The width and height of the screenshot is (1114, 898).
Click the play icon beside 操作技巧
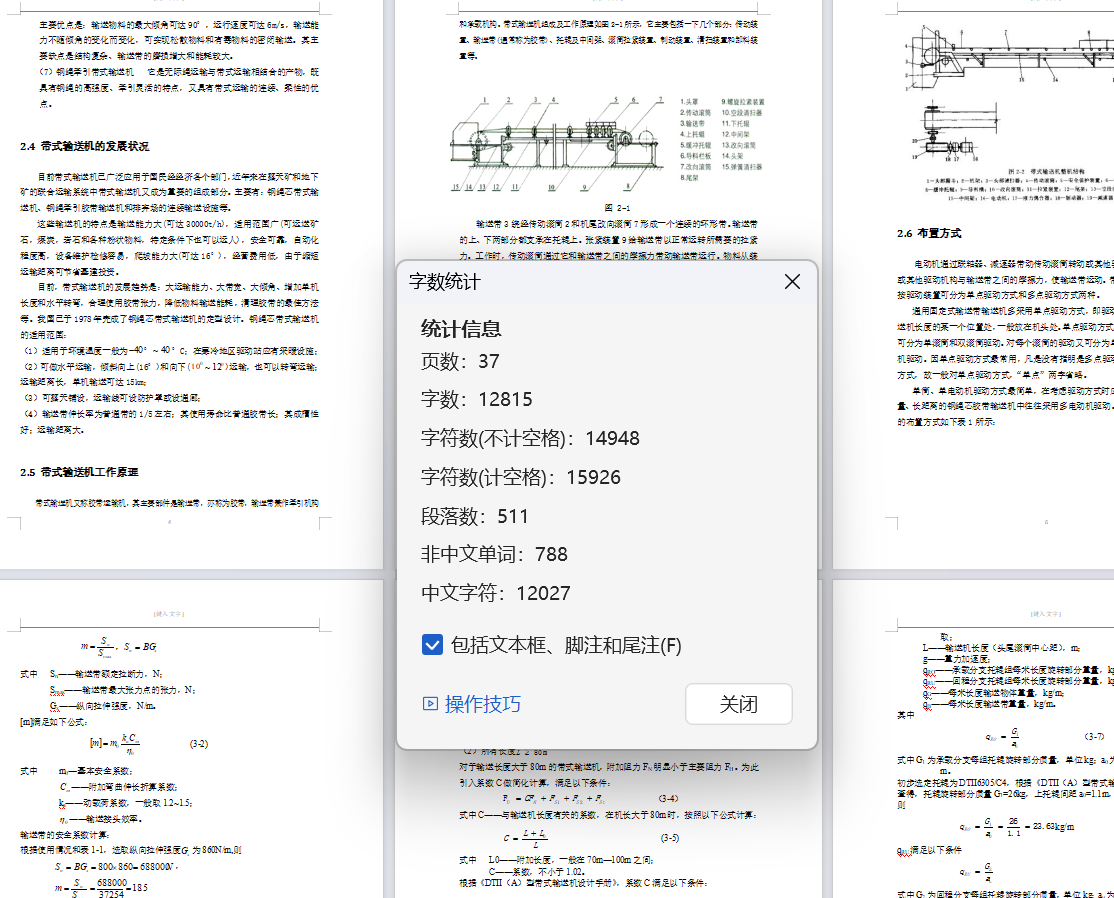430,704
